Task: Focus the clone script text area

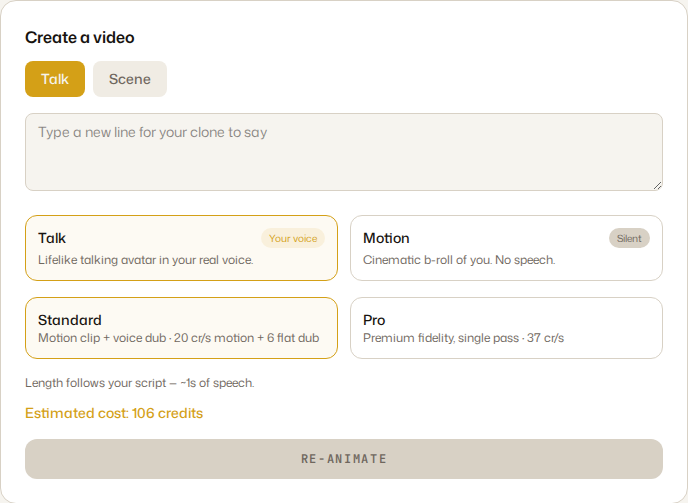Action: click(x=344, y=152)
